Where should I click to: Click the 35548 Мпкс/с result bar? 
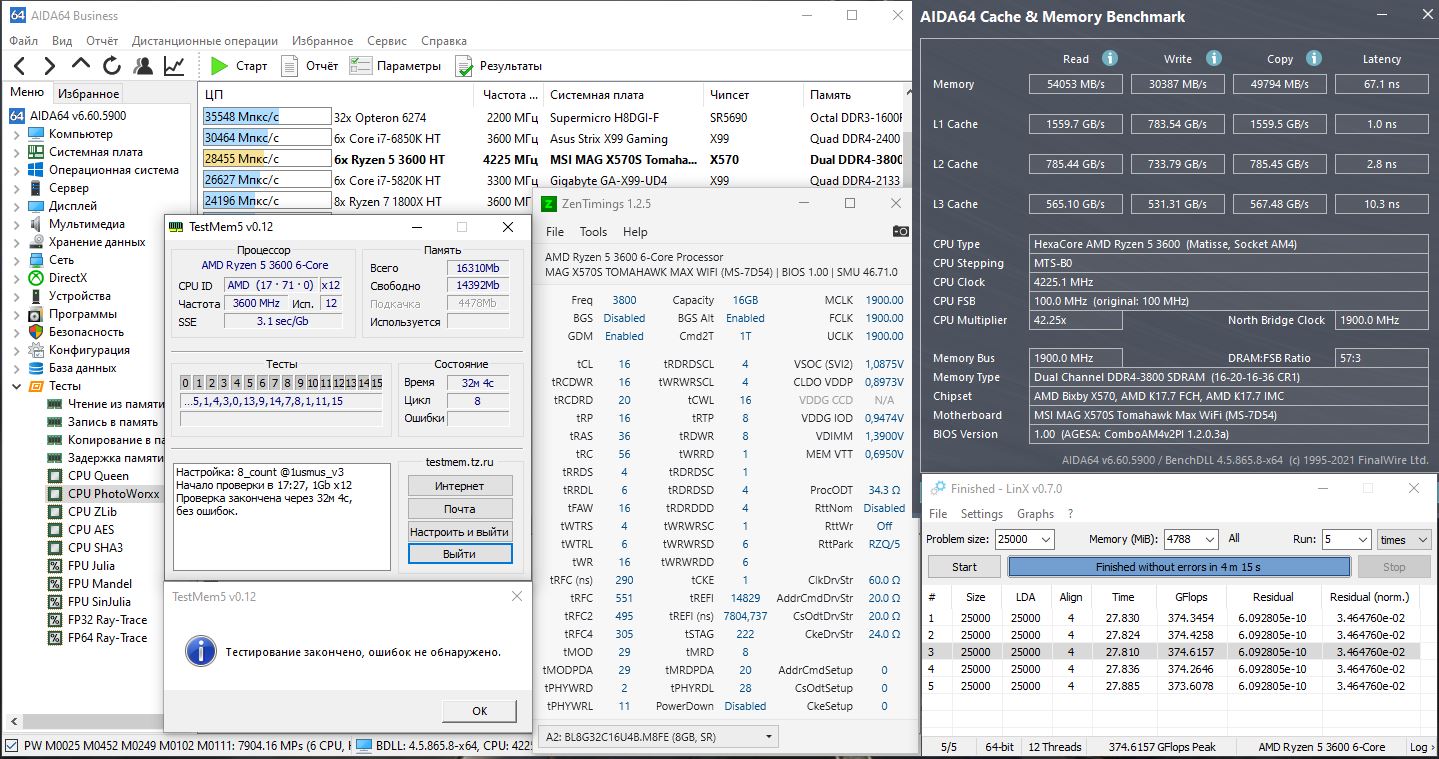pos(267,117)
